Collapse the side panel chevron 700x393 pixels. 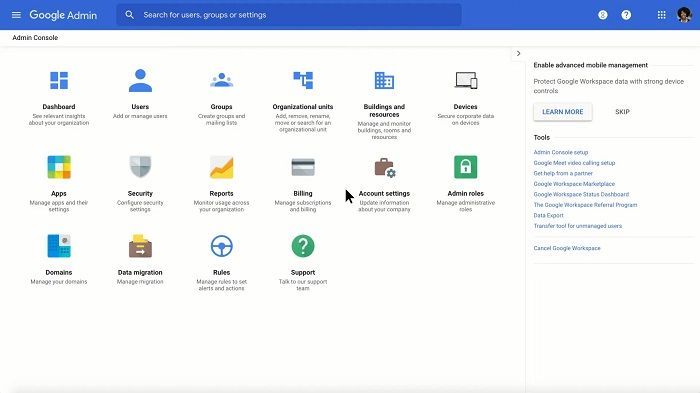tap(518, 54)
